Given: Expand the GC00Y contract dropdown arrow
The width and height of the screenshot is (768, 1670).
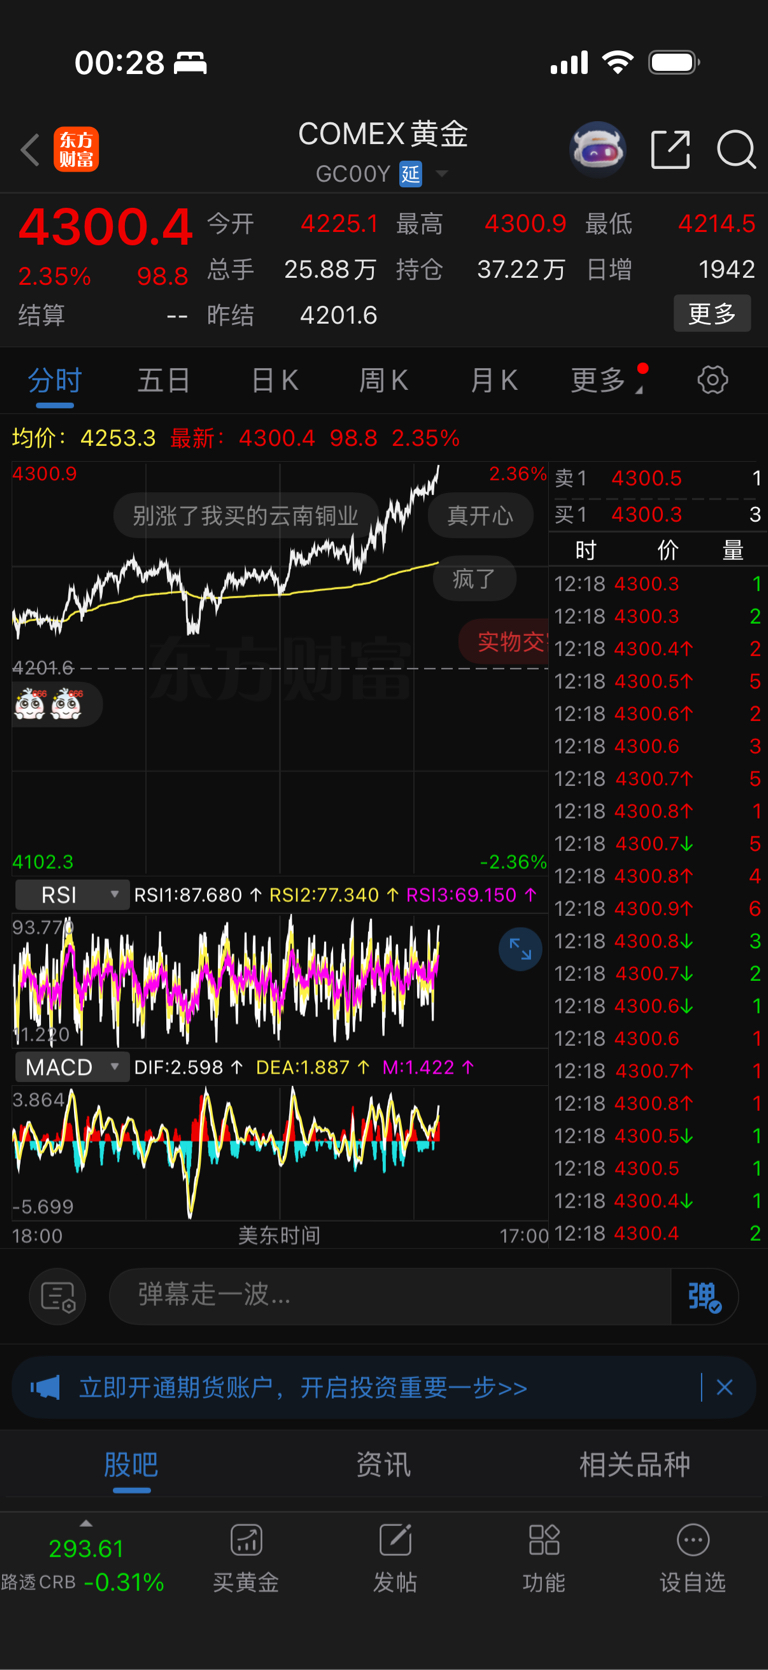Looking at the screenshot, I should tap(442, 175).
